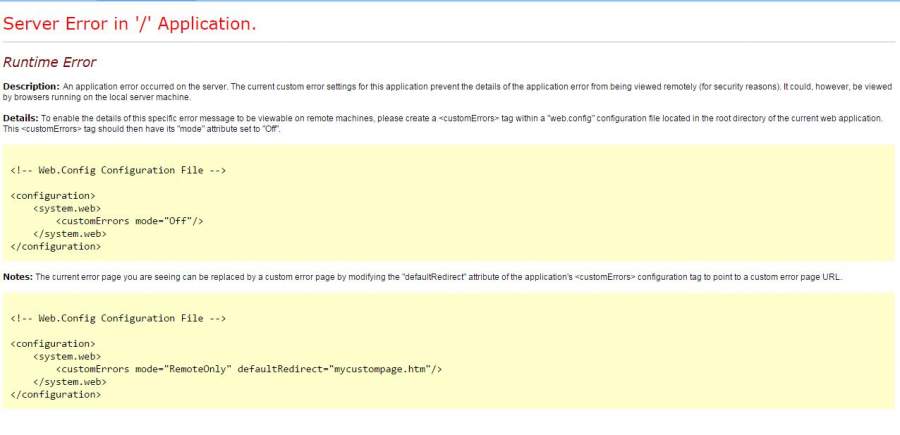Click the second "Web.Config Configuration File" comment
Screen dimensions: 900x435
tap(118, 319)
